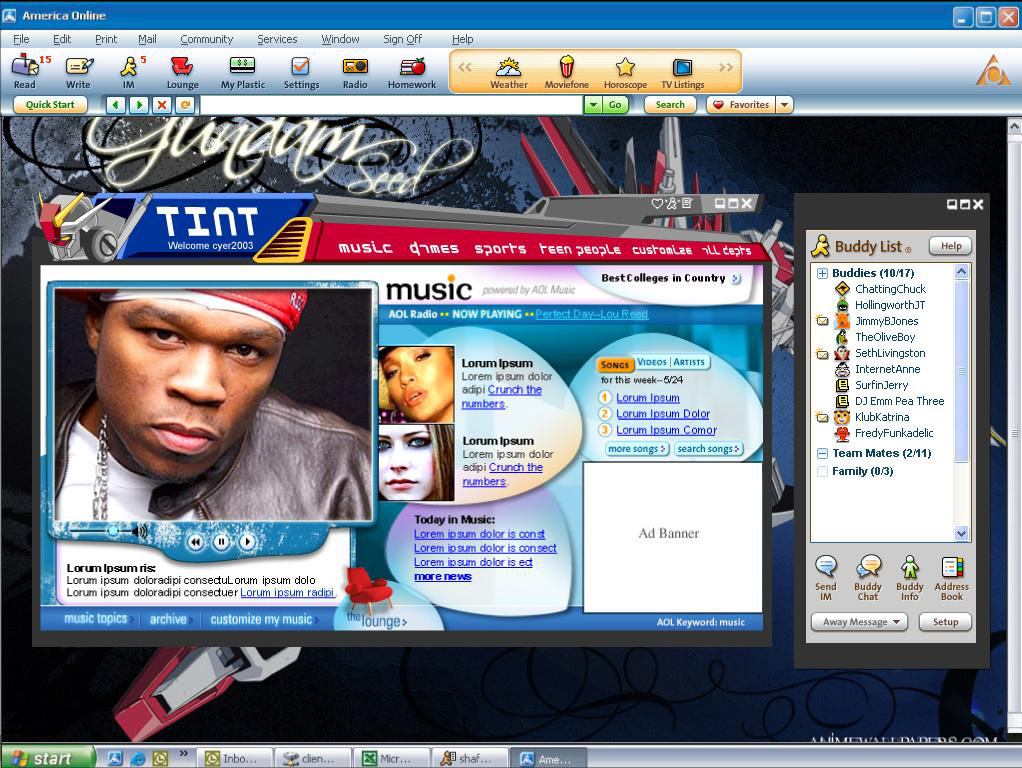Collapse the Team Mates (2/11) group
1022x768 pixels.
(x=823, y=453)
